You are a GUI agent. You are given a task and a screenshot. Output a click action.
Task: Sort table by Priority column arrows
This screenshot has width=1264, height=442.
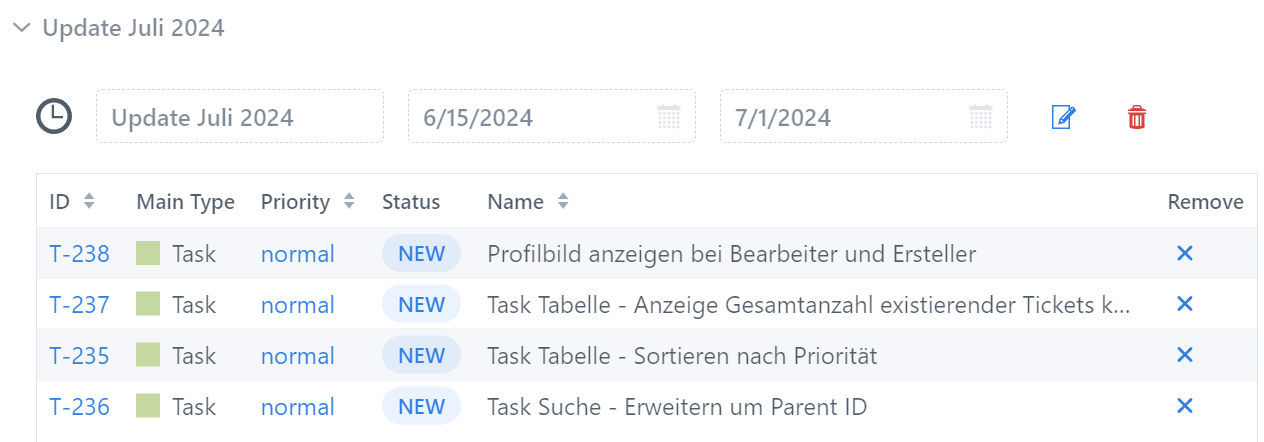pos(349,201)
